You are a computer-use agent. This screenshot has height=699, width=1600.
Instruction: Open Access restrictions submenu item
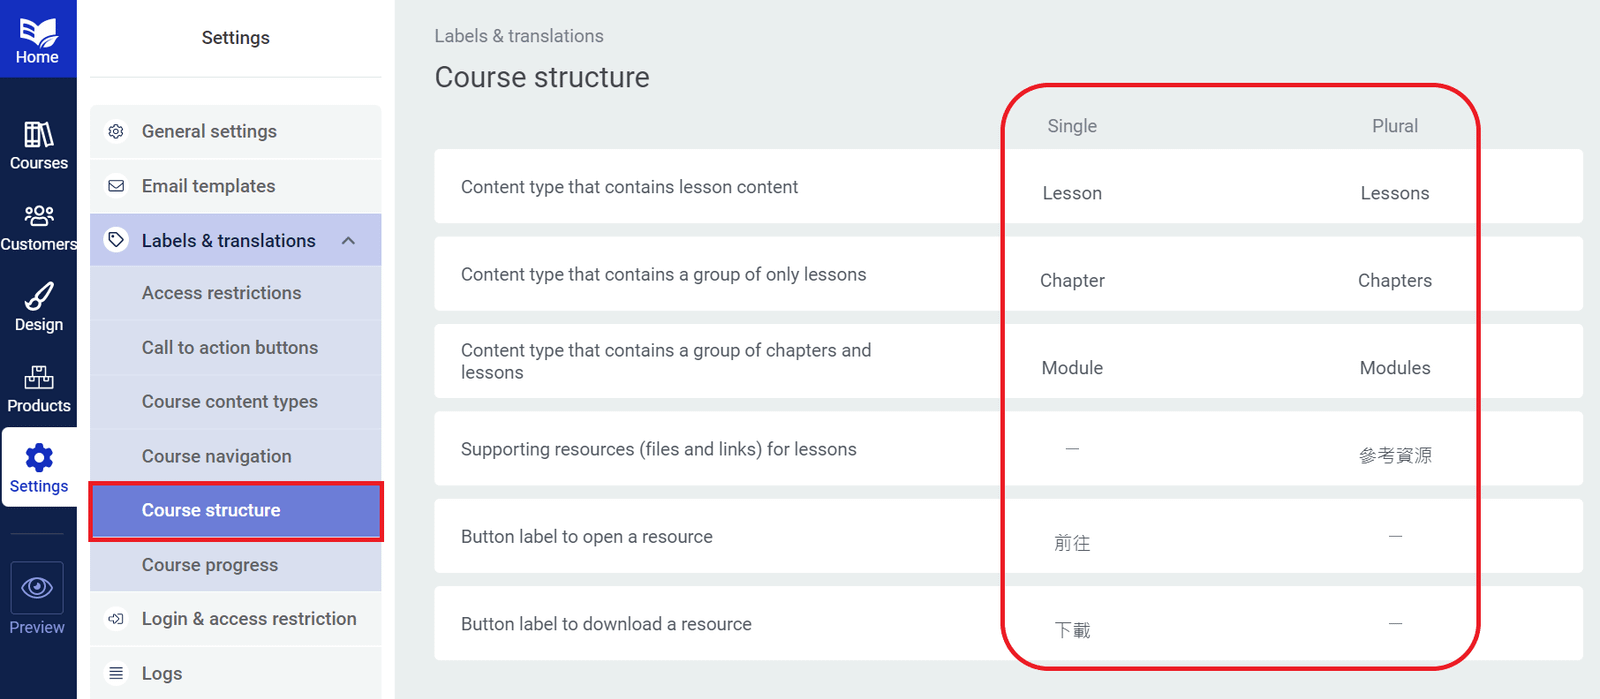(236, 293)
